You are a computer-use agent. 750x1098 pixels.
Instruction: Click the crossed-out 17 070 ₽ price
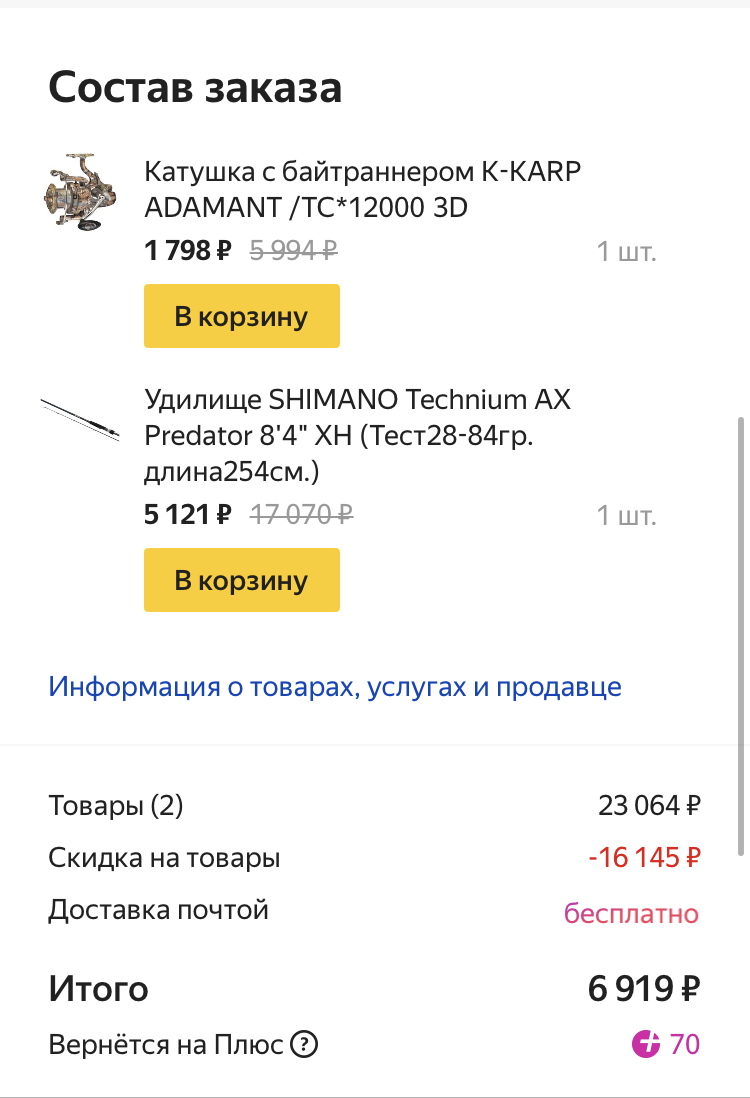301,515
